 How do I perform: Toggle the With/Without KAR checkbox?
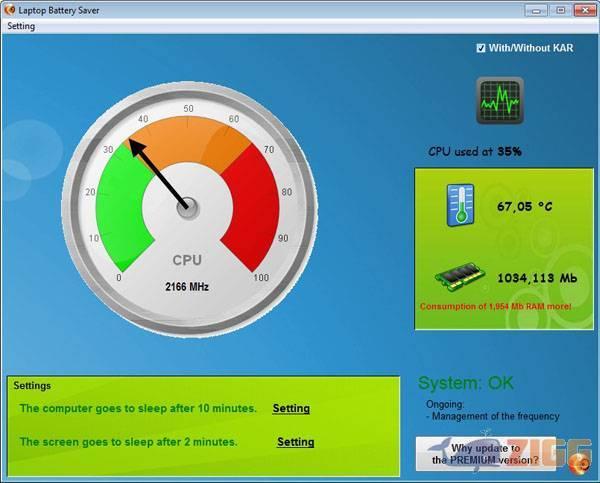[x=481, y=47]
